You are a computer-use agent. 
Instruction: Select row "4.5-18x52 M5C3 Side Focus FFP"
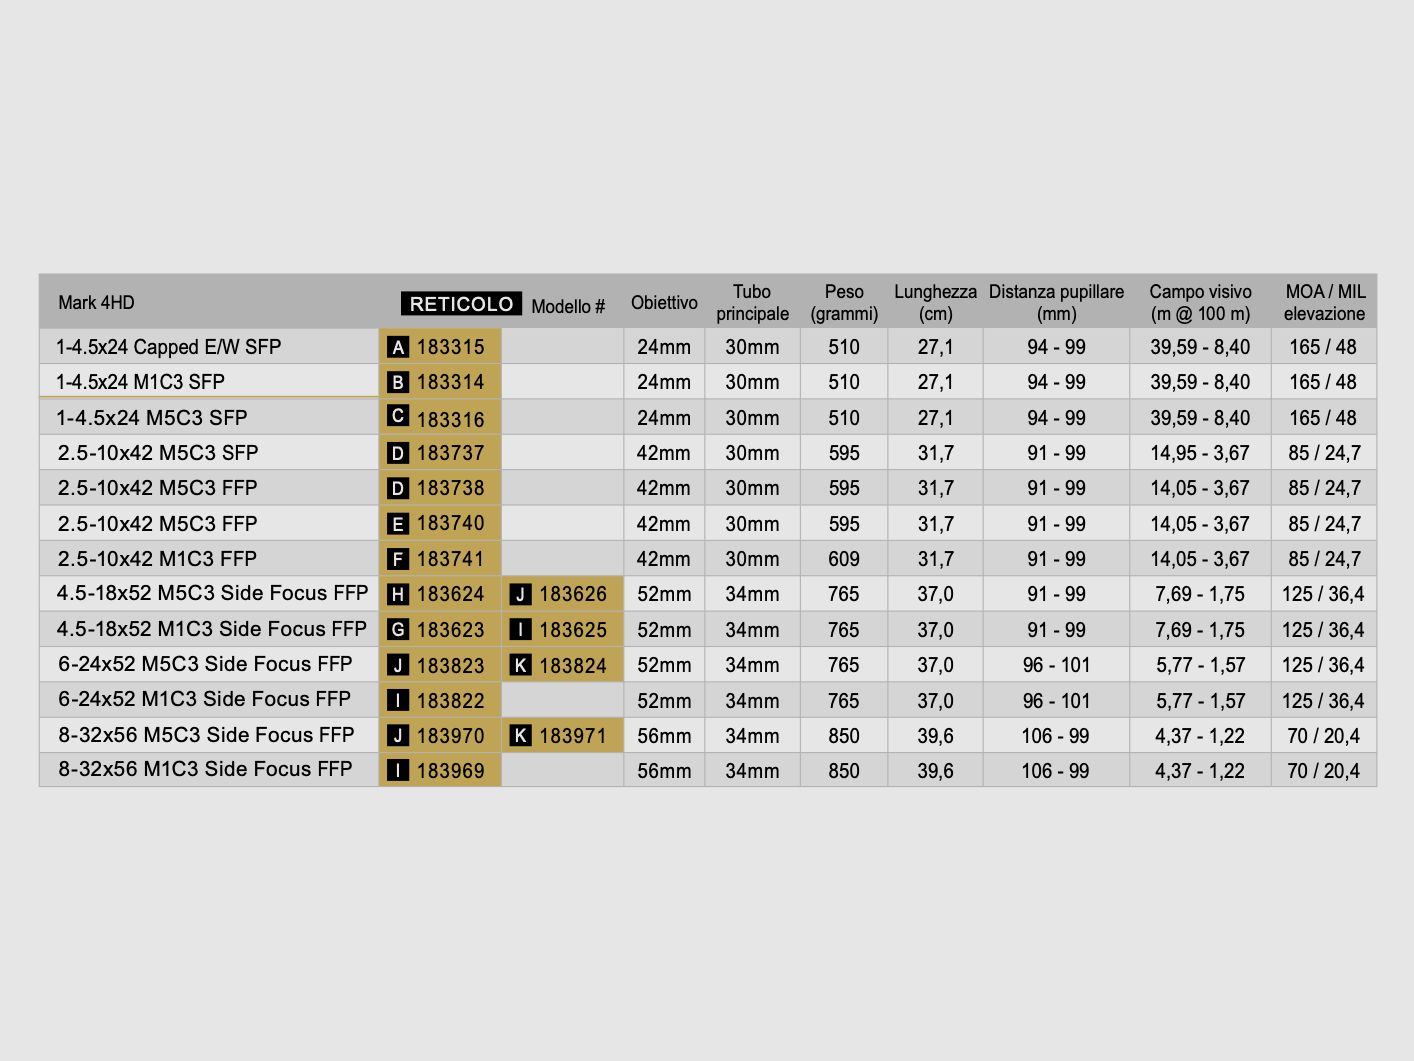tap(708, 594)
